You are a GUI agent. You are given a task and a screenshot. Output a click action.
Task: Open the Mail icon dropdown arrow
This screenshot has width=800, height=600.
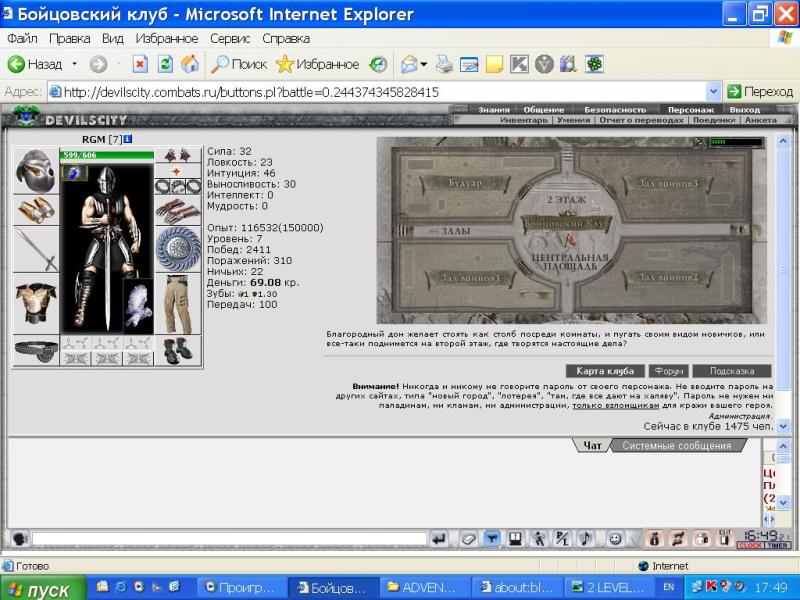coord(423,65)
